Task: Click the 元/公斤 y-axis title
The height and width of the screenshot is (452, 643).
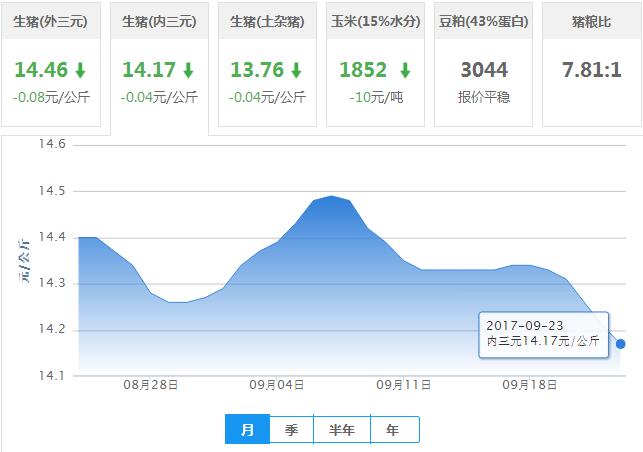Action: pos(24,260)
